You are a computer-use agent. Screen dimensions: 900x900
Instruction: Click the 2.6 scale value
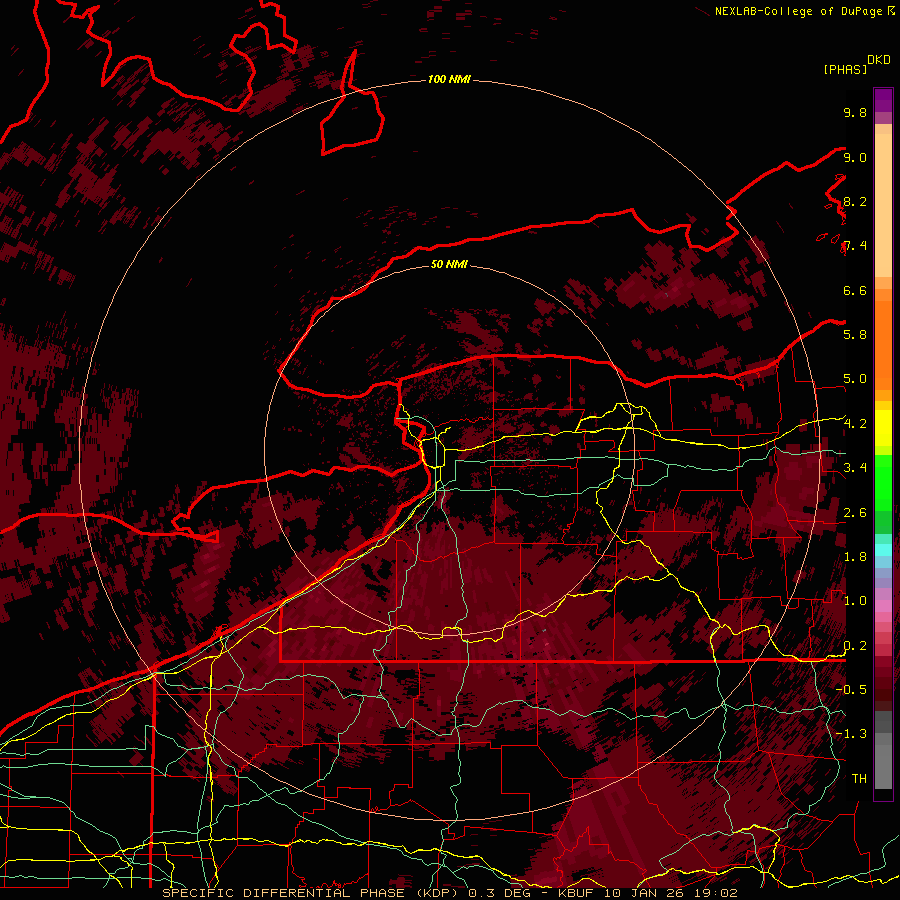pos(855,513)
